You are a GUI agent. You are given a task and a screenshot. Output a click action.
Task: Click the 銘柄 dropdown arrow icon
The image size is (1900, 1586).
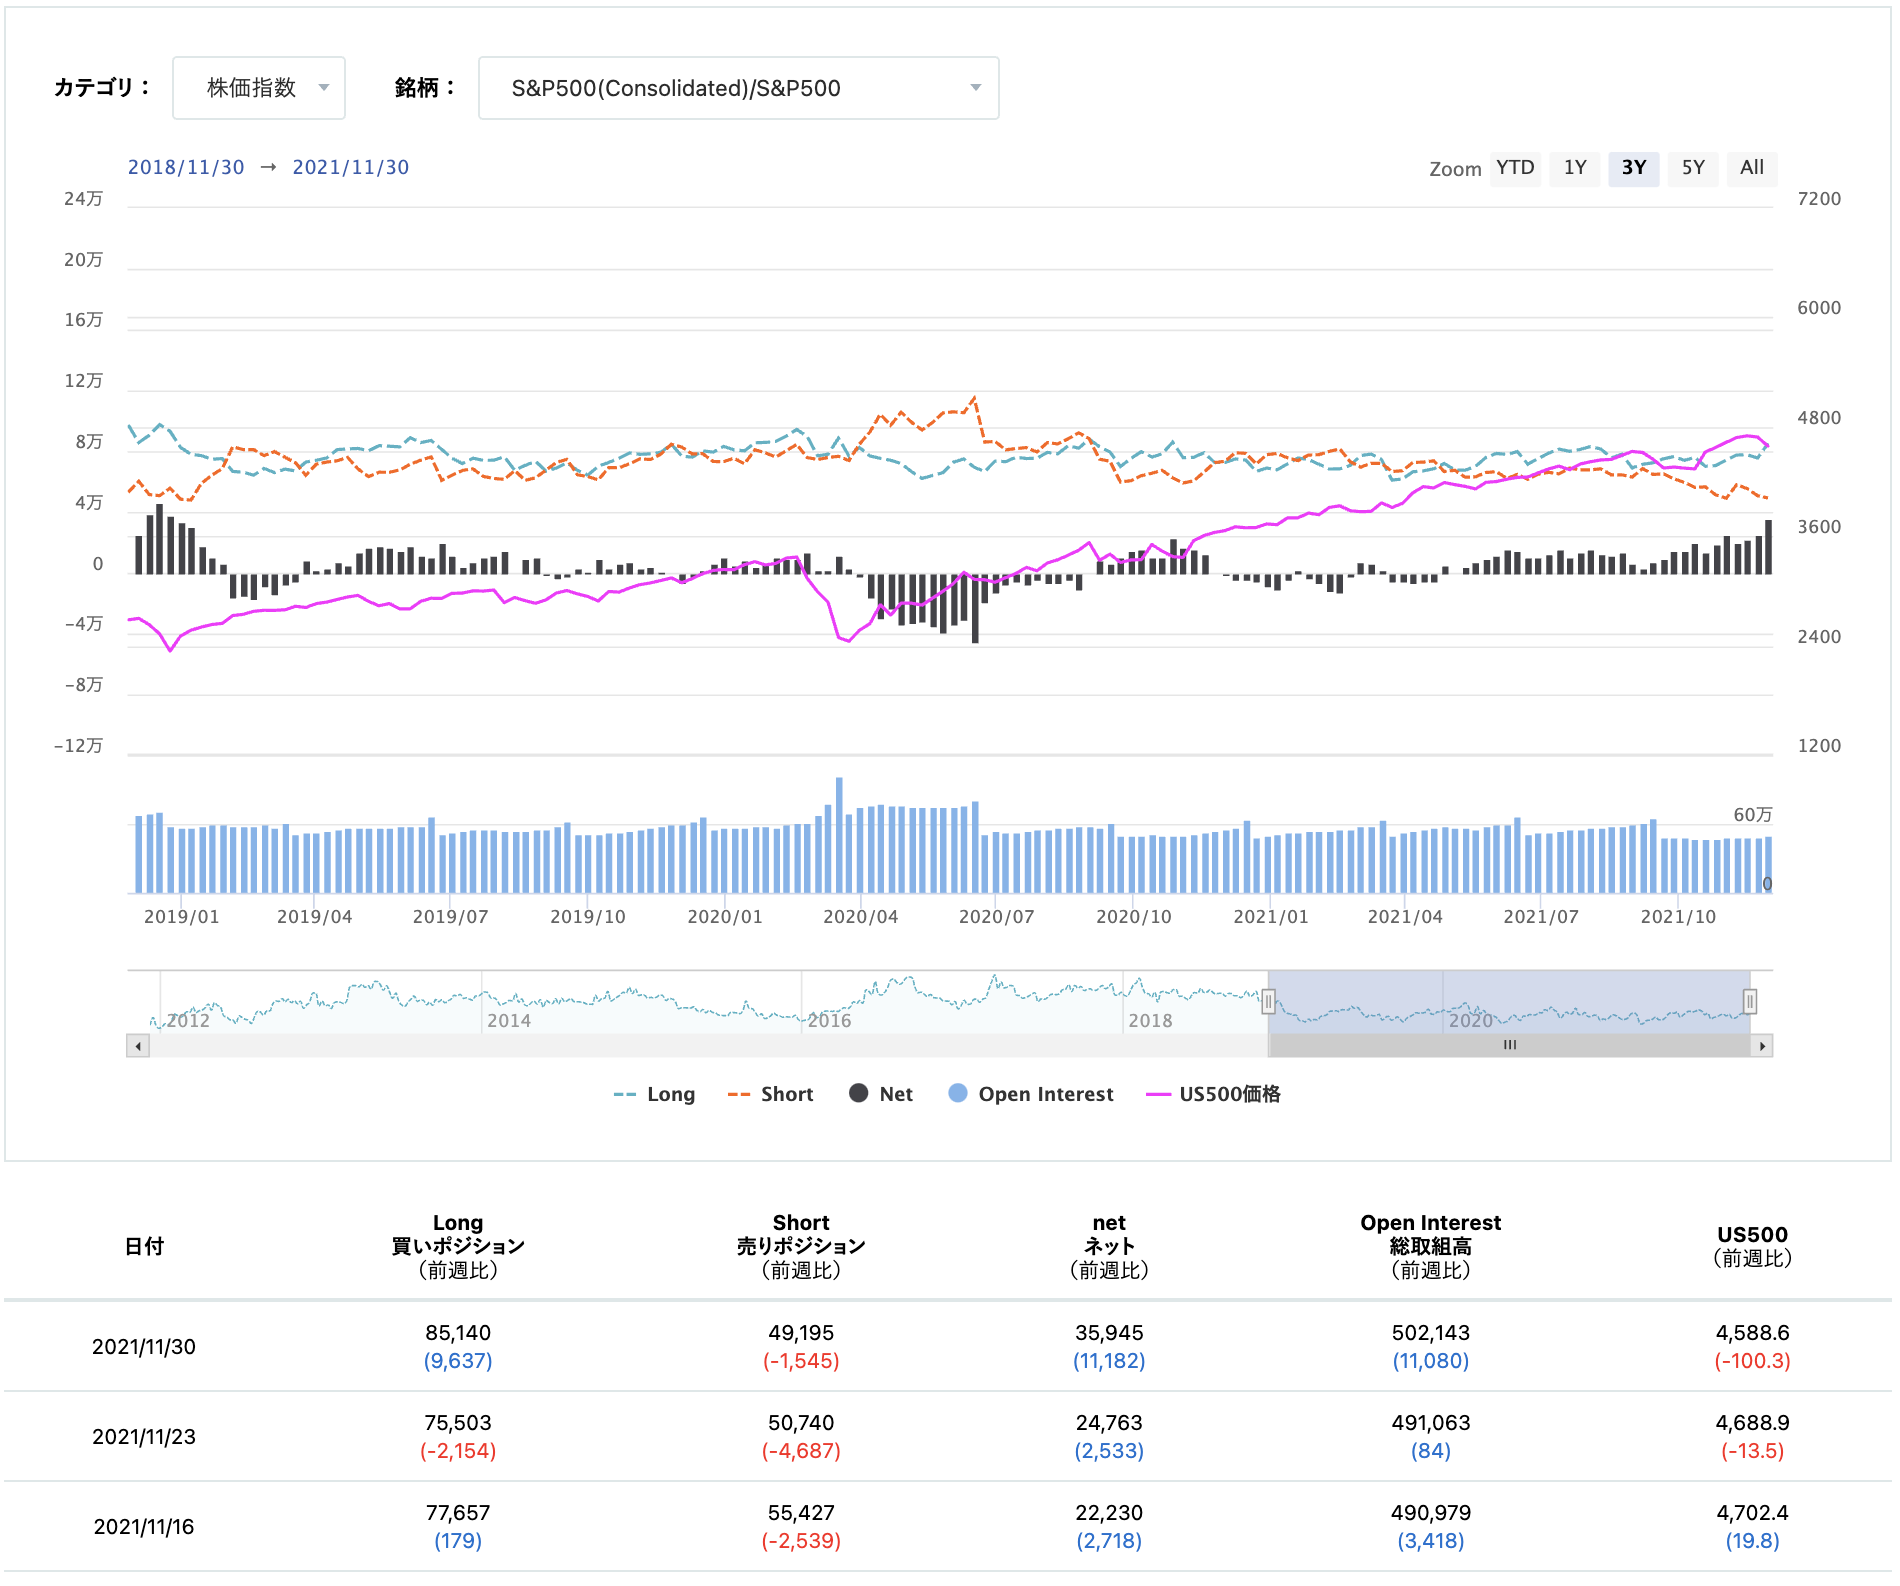coord(976,88)
